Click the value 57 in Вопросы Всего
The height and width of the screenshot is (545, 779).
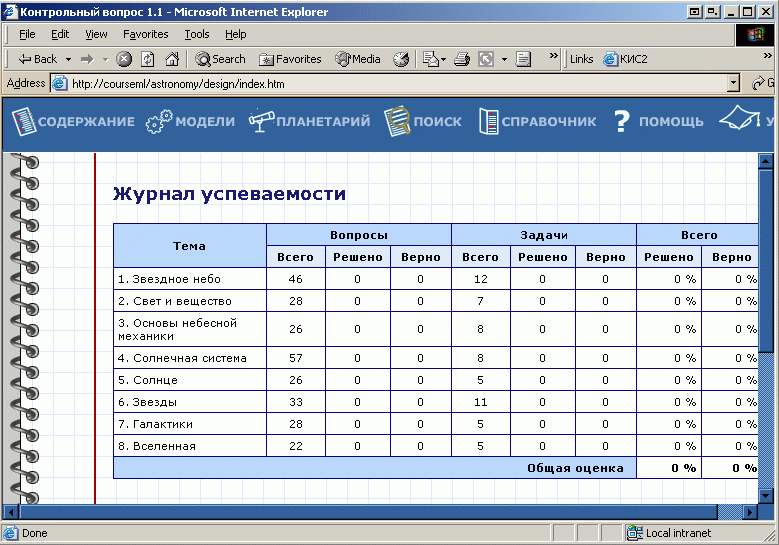coord(296,358)
